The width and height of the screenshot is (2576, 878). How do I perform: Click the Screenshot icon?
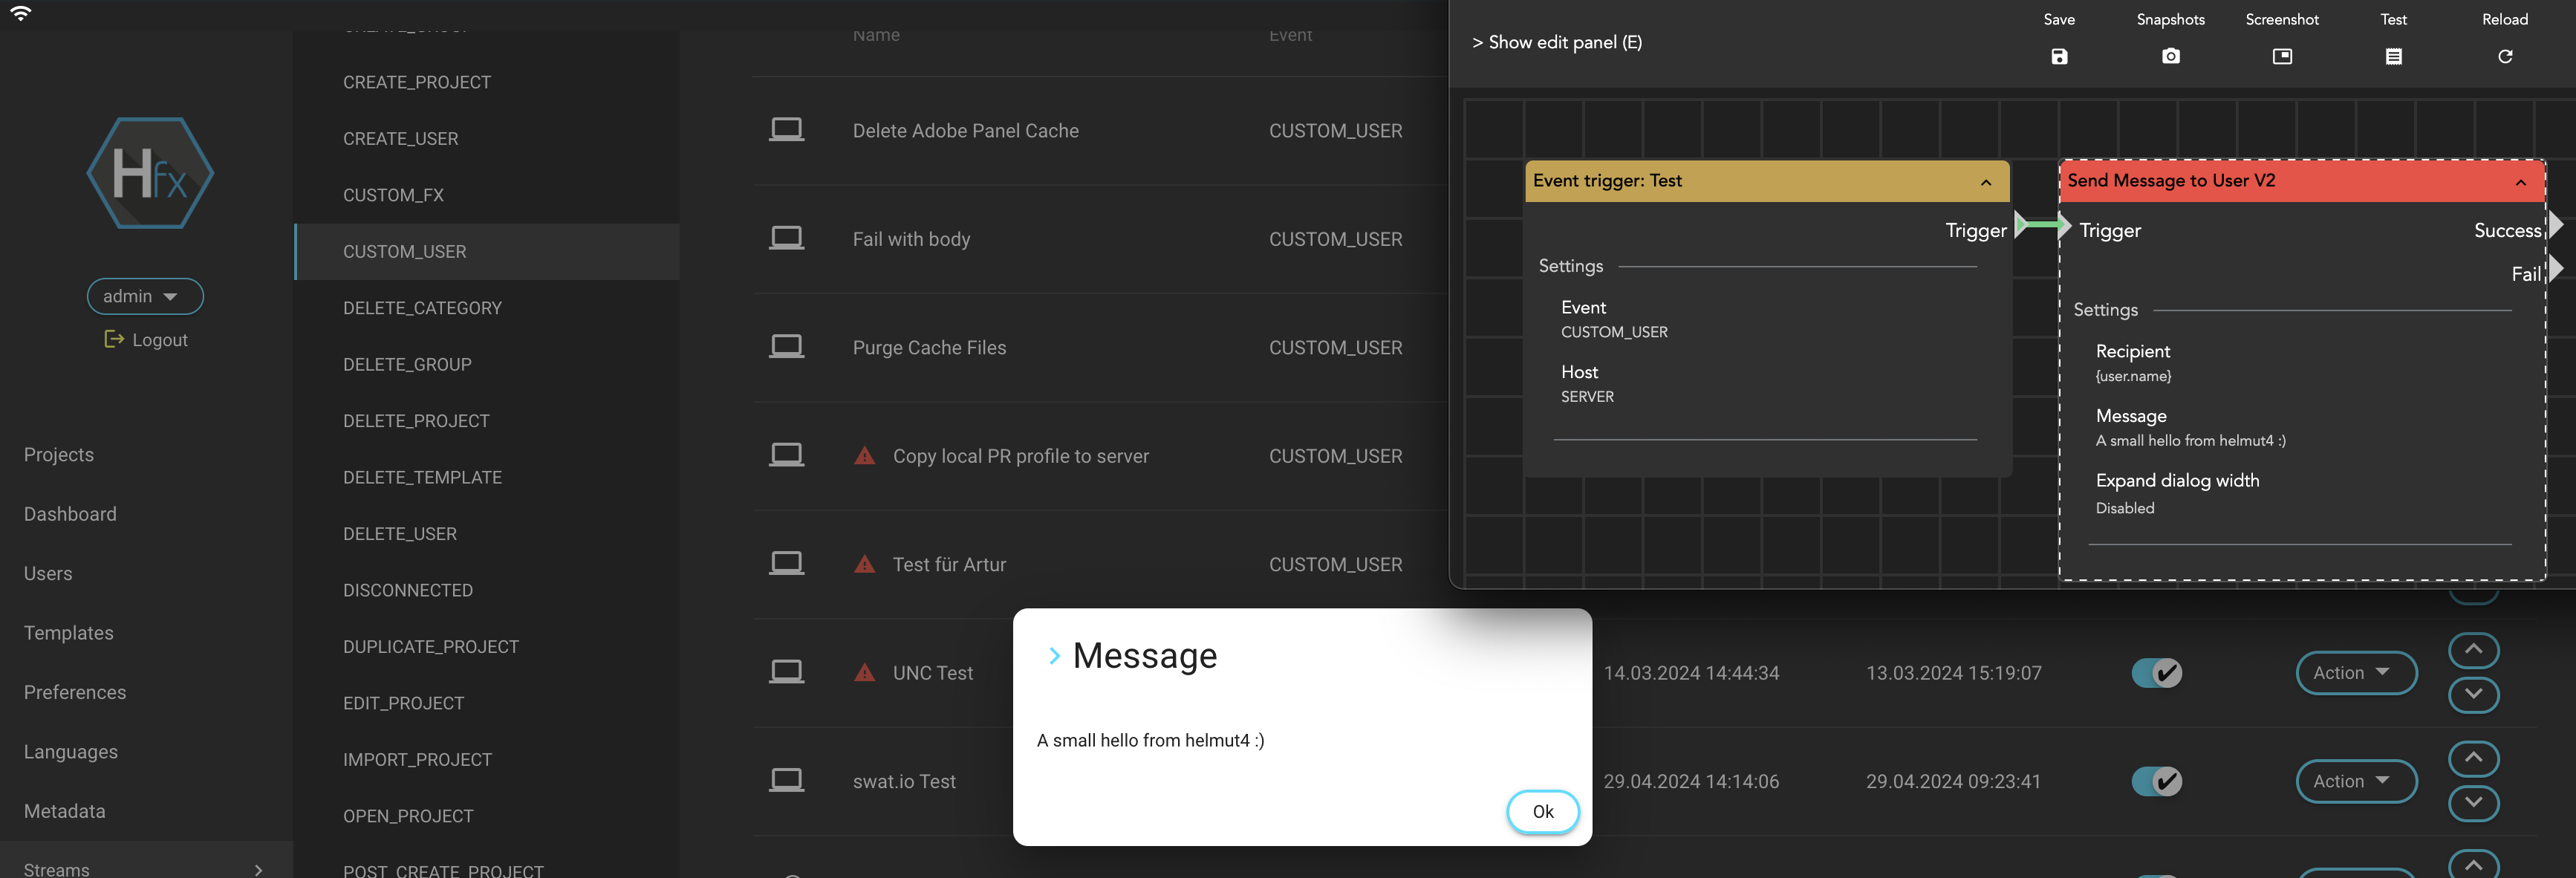(x=2281, y=57)
